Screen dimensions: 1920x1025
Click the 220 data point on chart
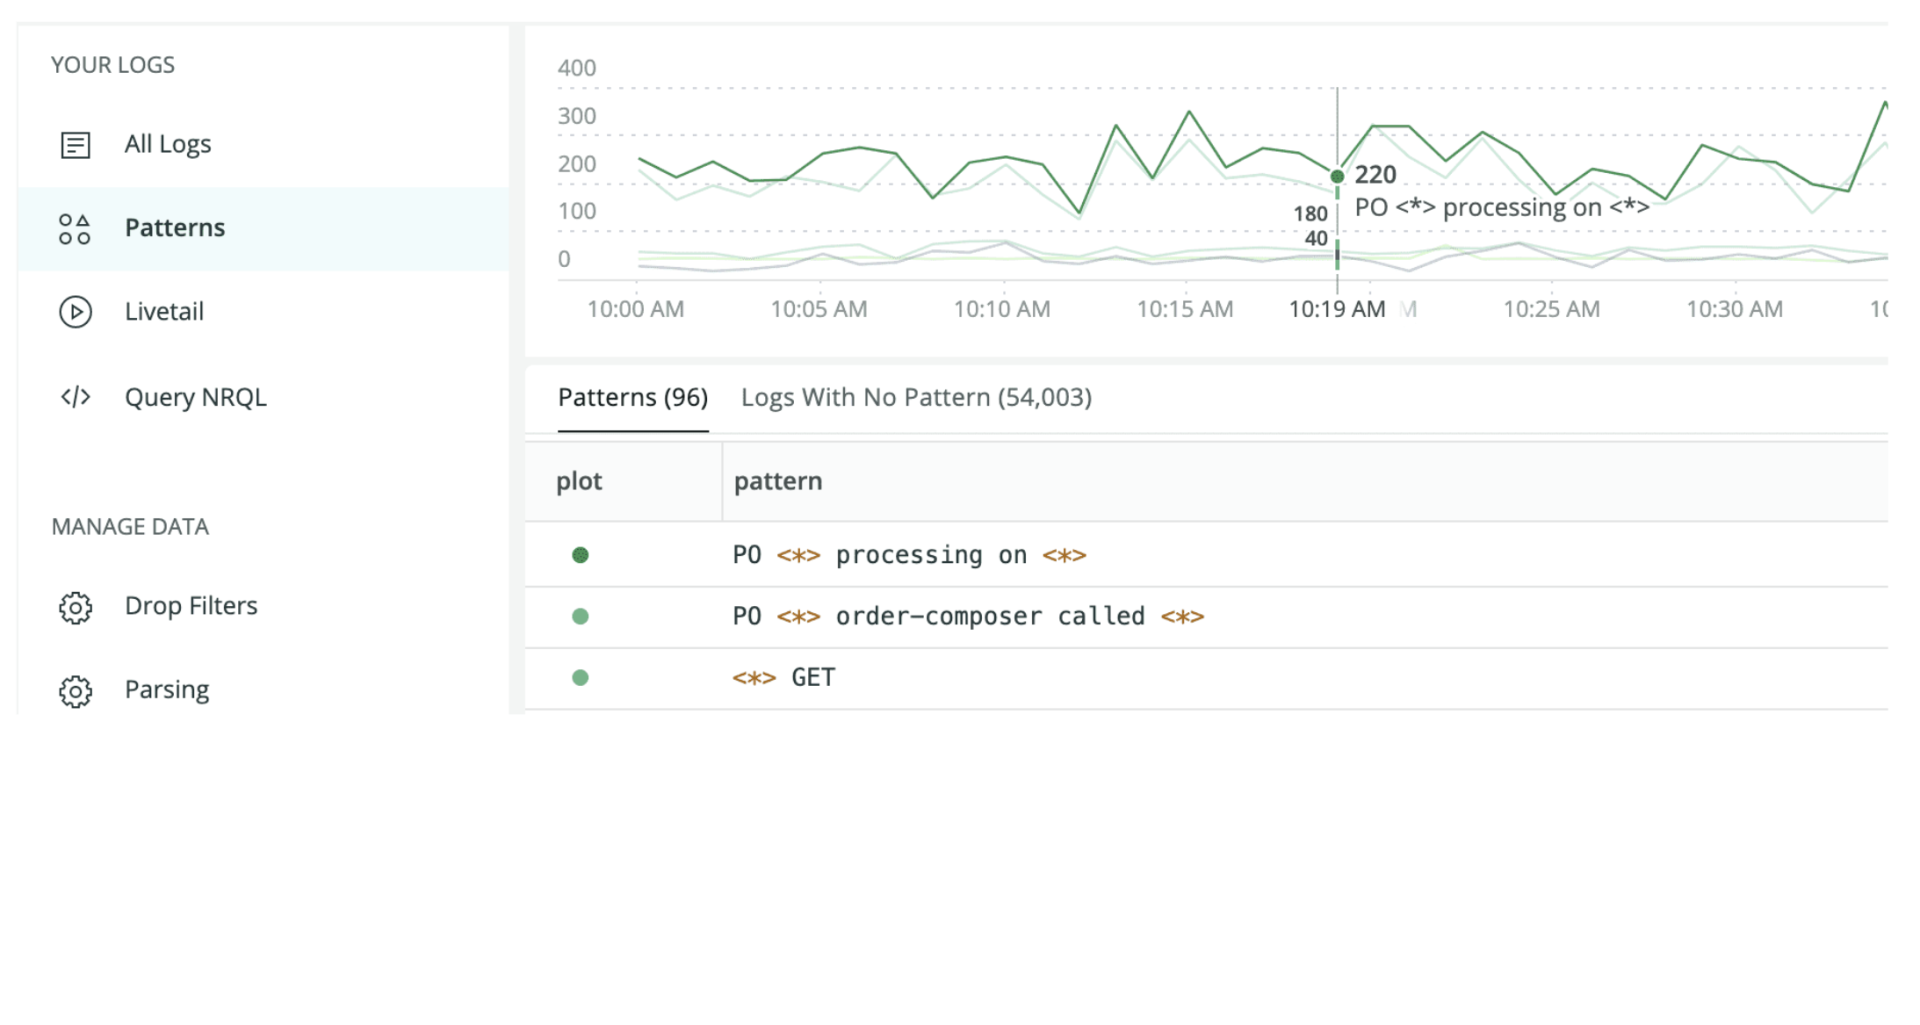click(1337, 177)
